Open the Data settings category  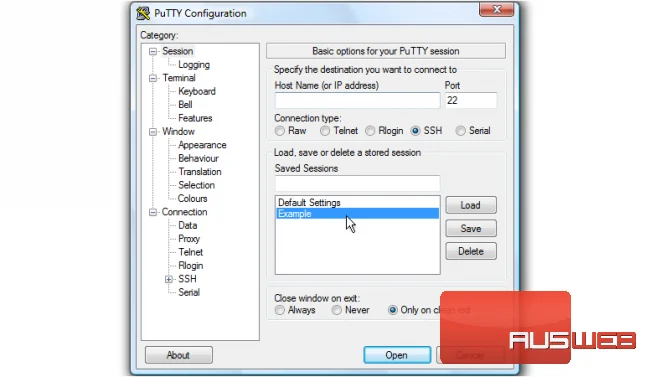pyautogui.click(x=187, y=225)
